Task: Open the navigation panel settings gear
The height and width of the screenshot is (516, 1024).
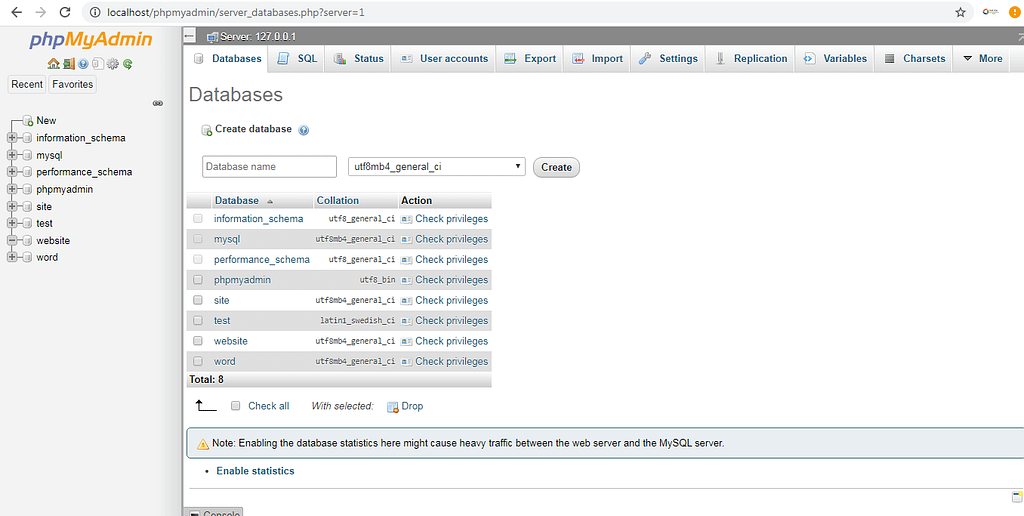Action: pos(112,64)
